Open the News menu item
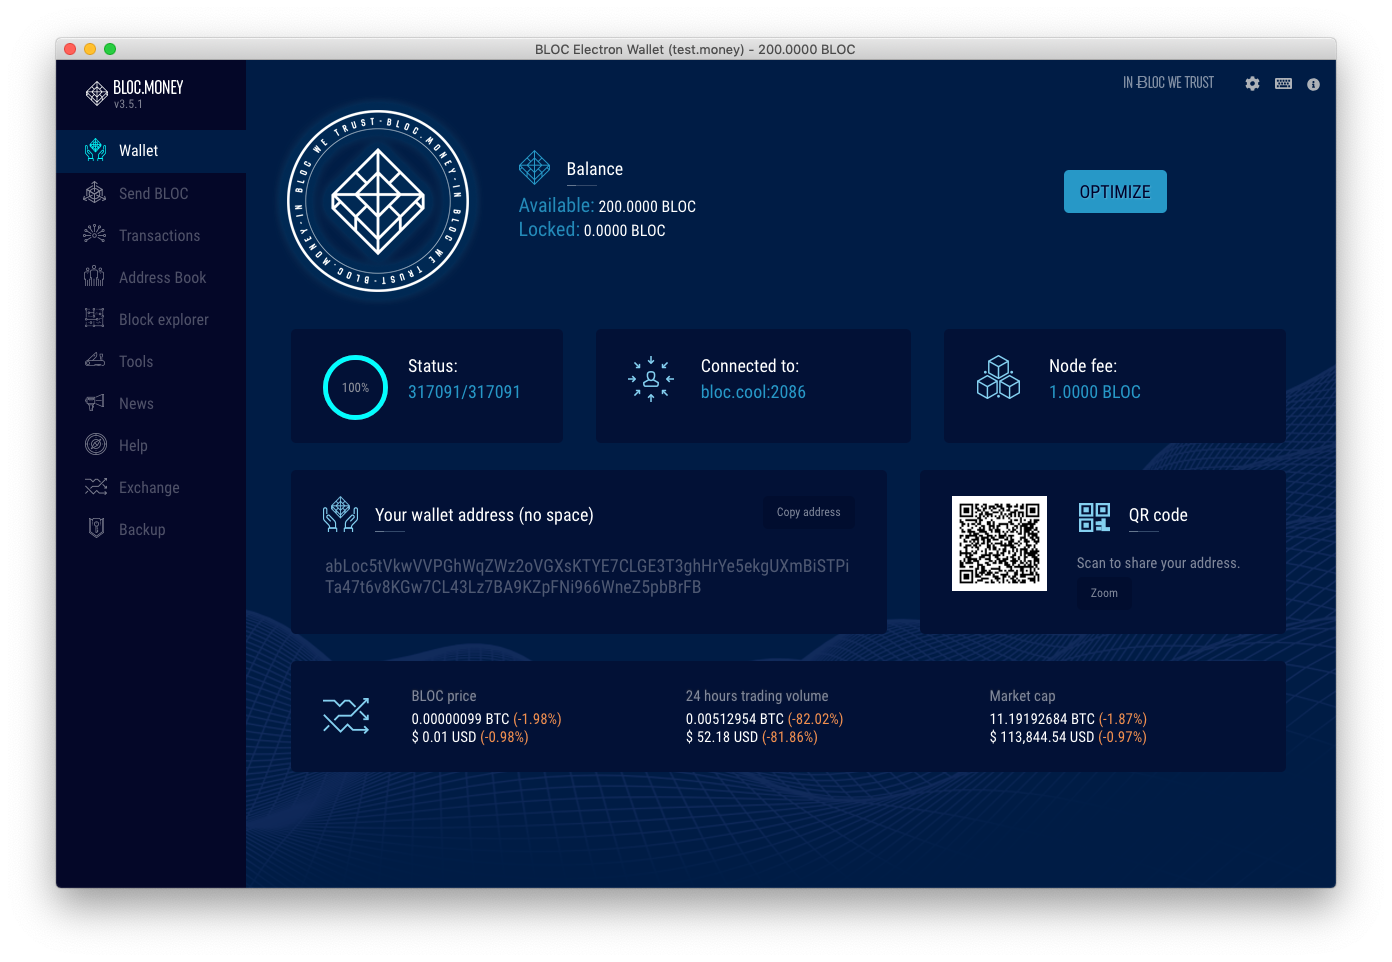The width and height of the screenshot is (1392, 962). click(x=151, y=403)
